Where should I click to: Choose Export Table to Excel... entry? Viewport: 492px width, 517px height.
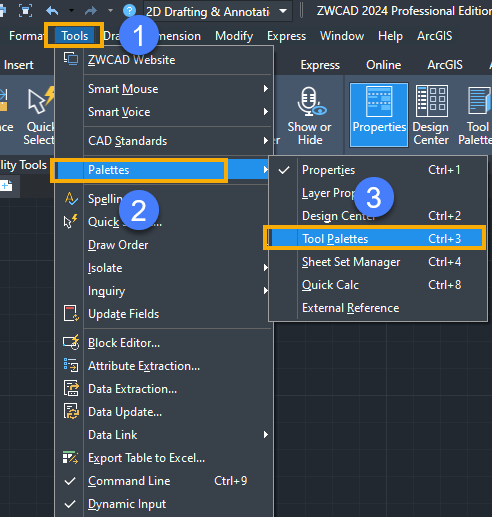click(x=164, y=458)
